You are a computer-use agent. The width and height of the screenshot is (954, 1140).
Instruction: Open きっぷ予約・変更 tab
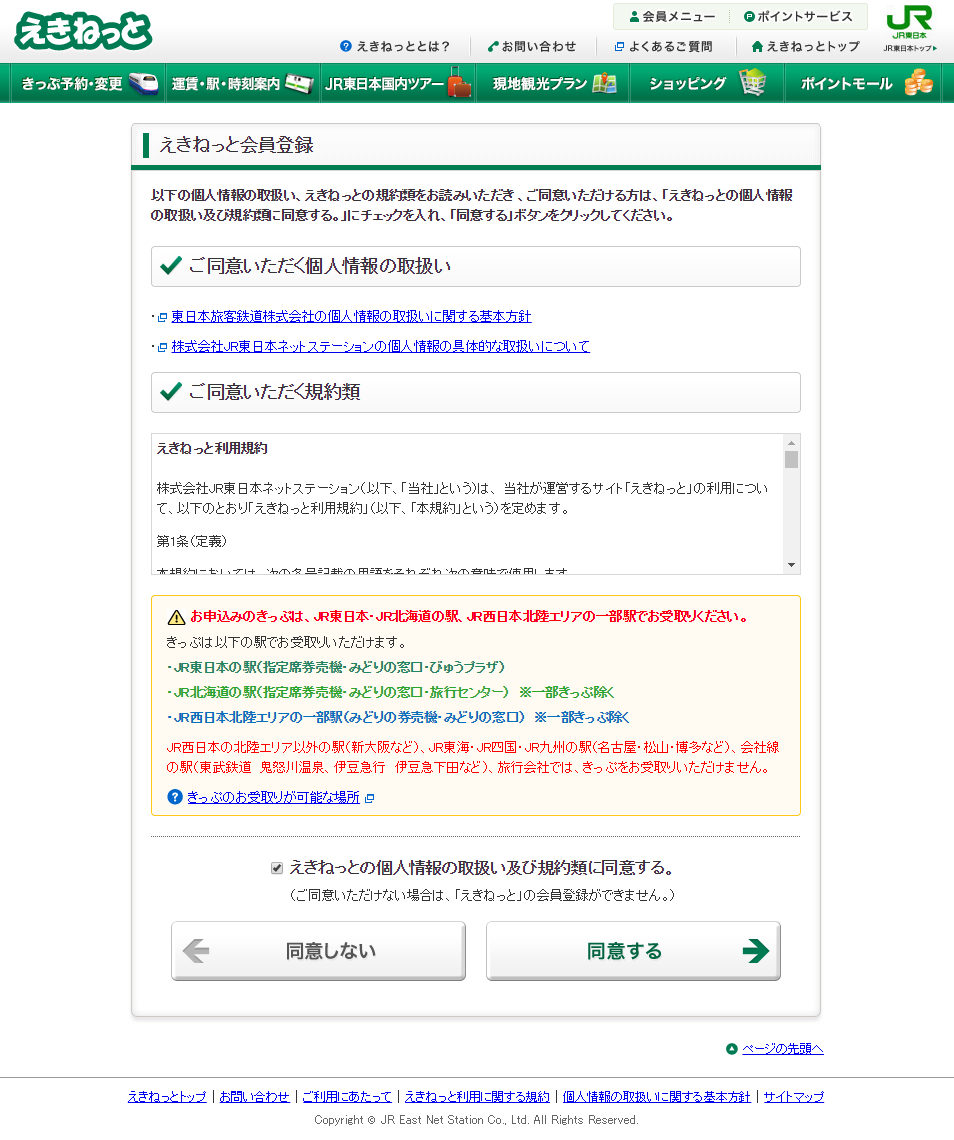coord(89,84)
